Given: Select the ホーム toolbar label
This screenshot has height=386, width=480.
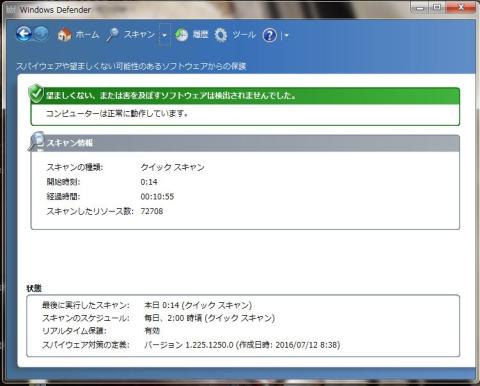Looking at the screenshot, I should click(x=87, y=35).
